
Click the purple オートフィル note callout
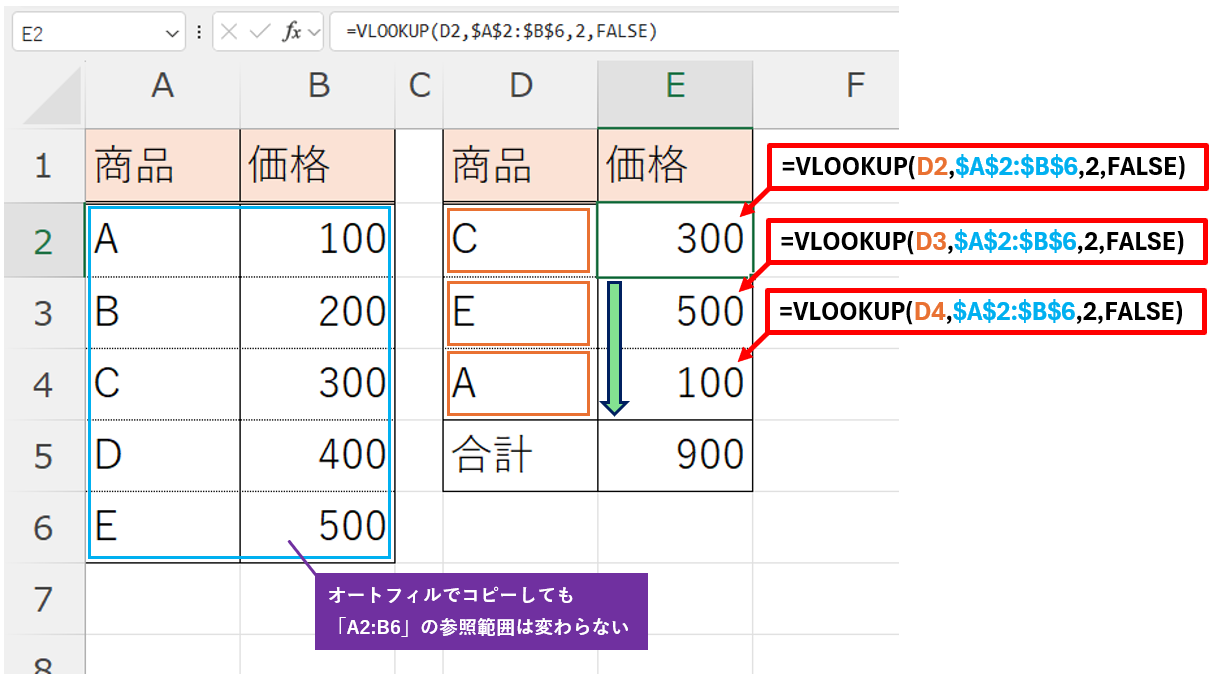[481, 611]
